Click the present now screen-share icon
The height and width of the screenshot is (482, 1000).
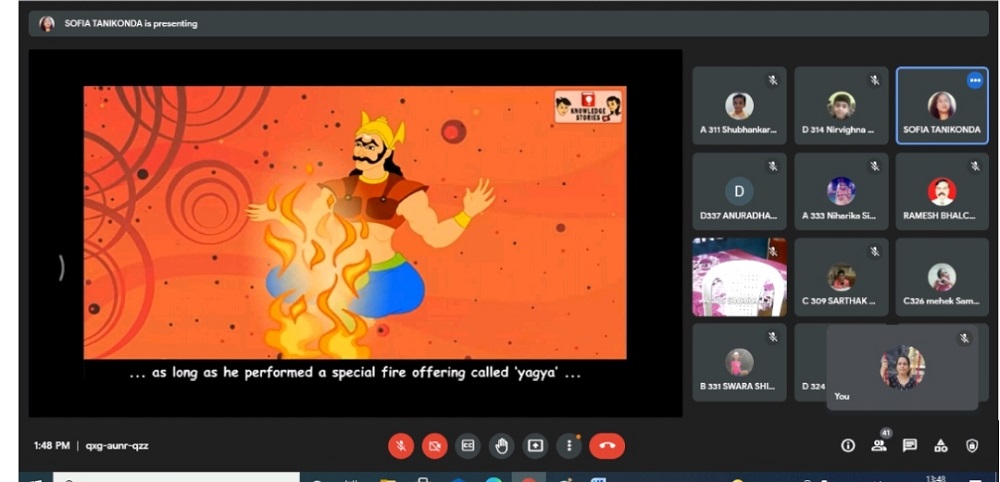(535, 446)
